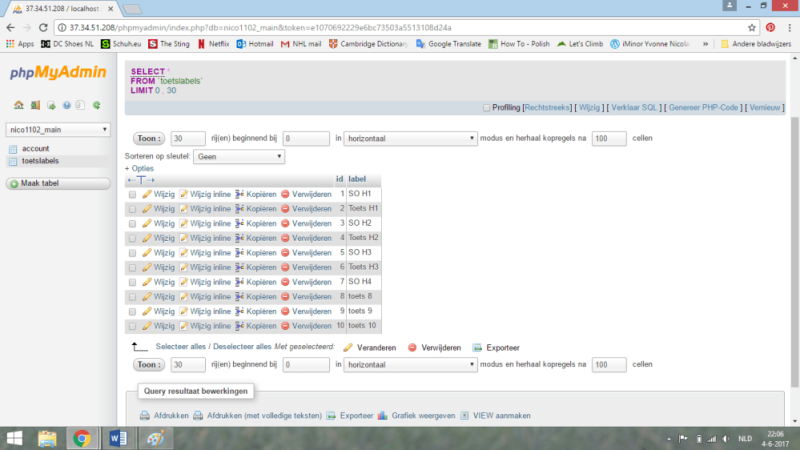The image size is (800, 450).
Task: Click the copy icon for row SO H2
Action: [239, 223]
